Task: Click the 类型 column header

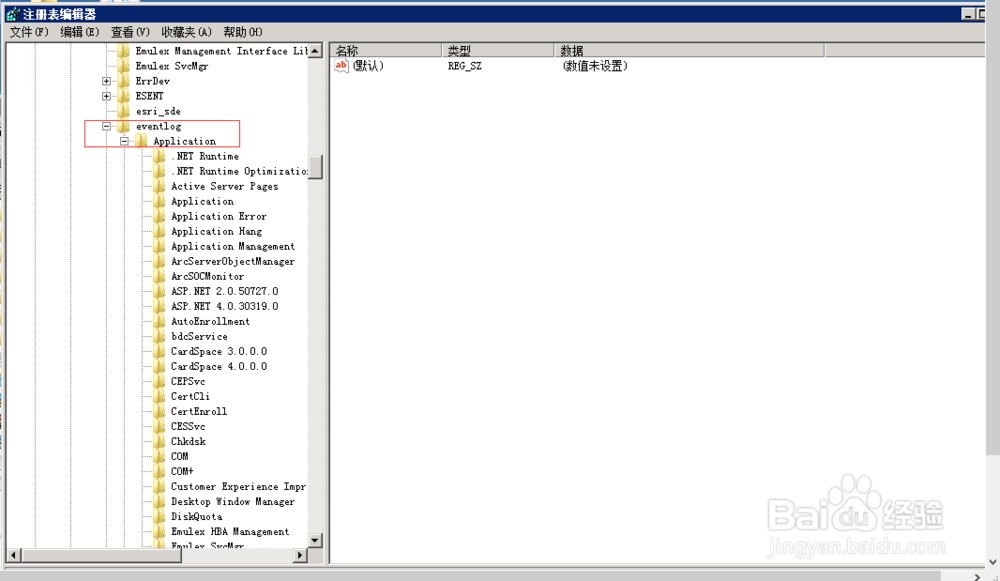Action: coord(470,49)
